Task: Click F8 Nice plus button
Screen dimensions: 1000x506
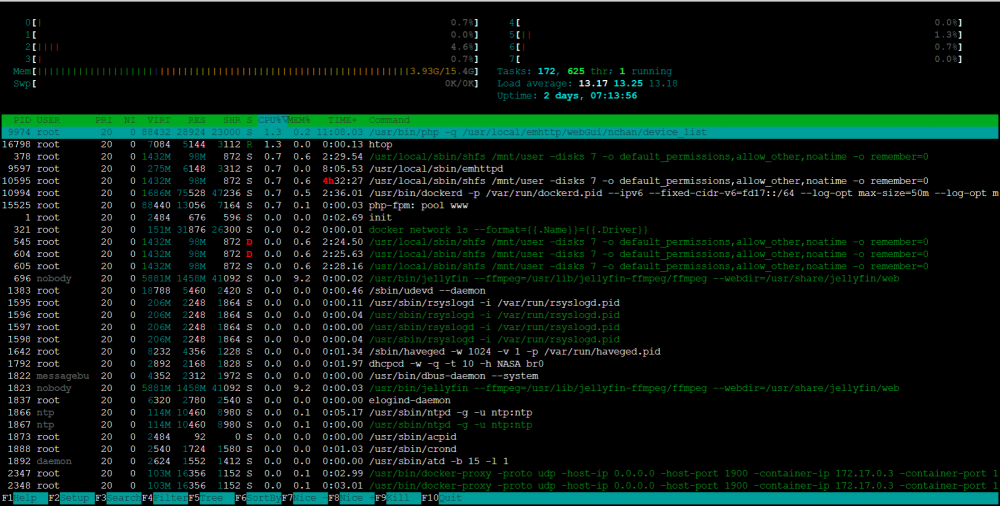Action: point(351,498)
